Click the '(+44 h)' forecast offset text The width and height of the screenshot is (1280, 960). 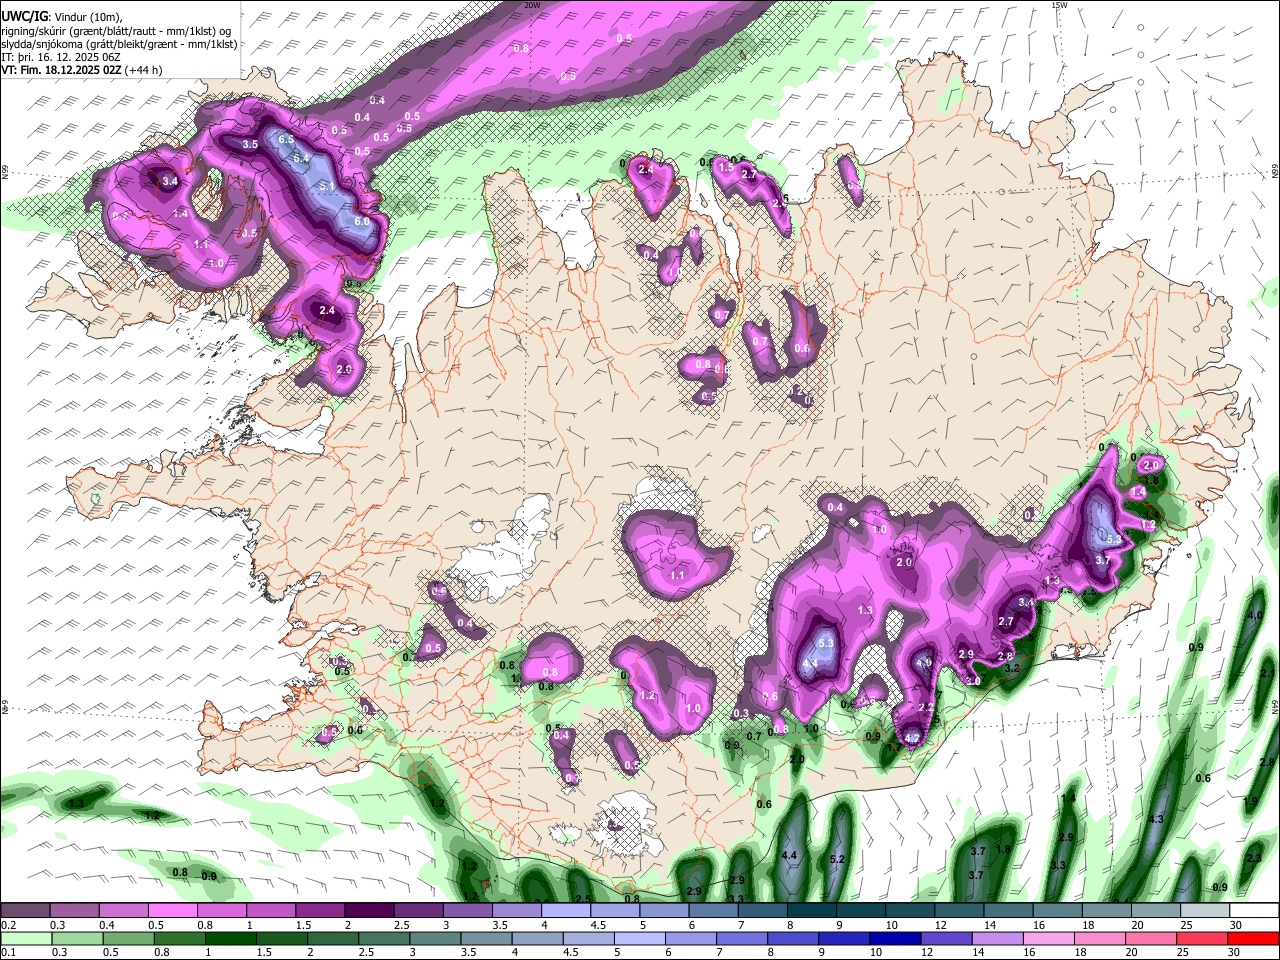[144, 70]
